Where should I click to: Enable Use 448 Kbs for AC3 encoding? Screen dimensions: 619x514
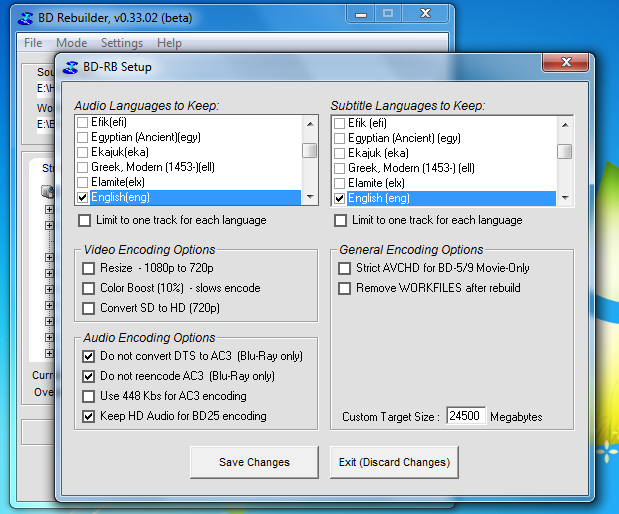click(88, 396)
